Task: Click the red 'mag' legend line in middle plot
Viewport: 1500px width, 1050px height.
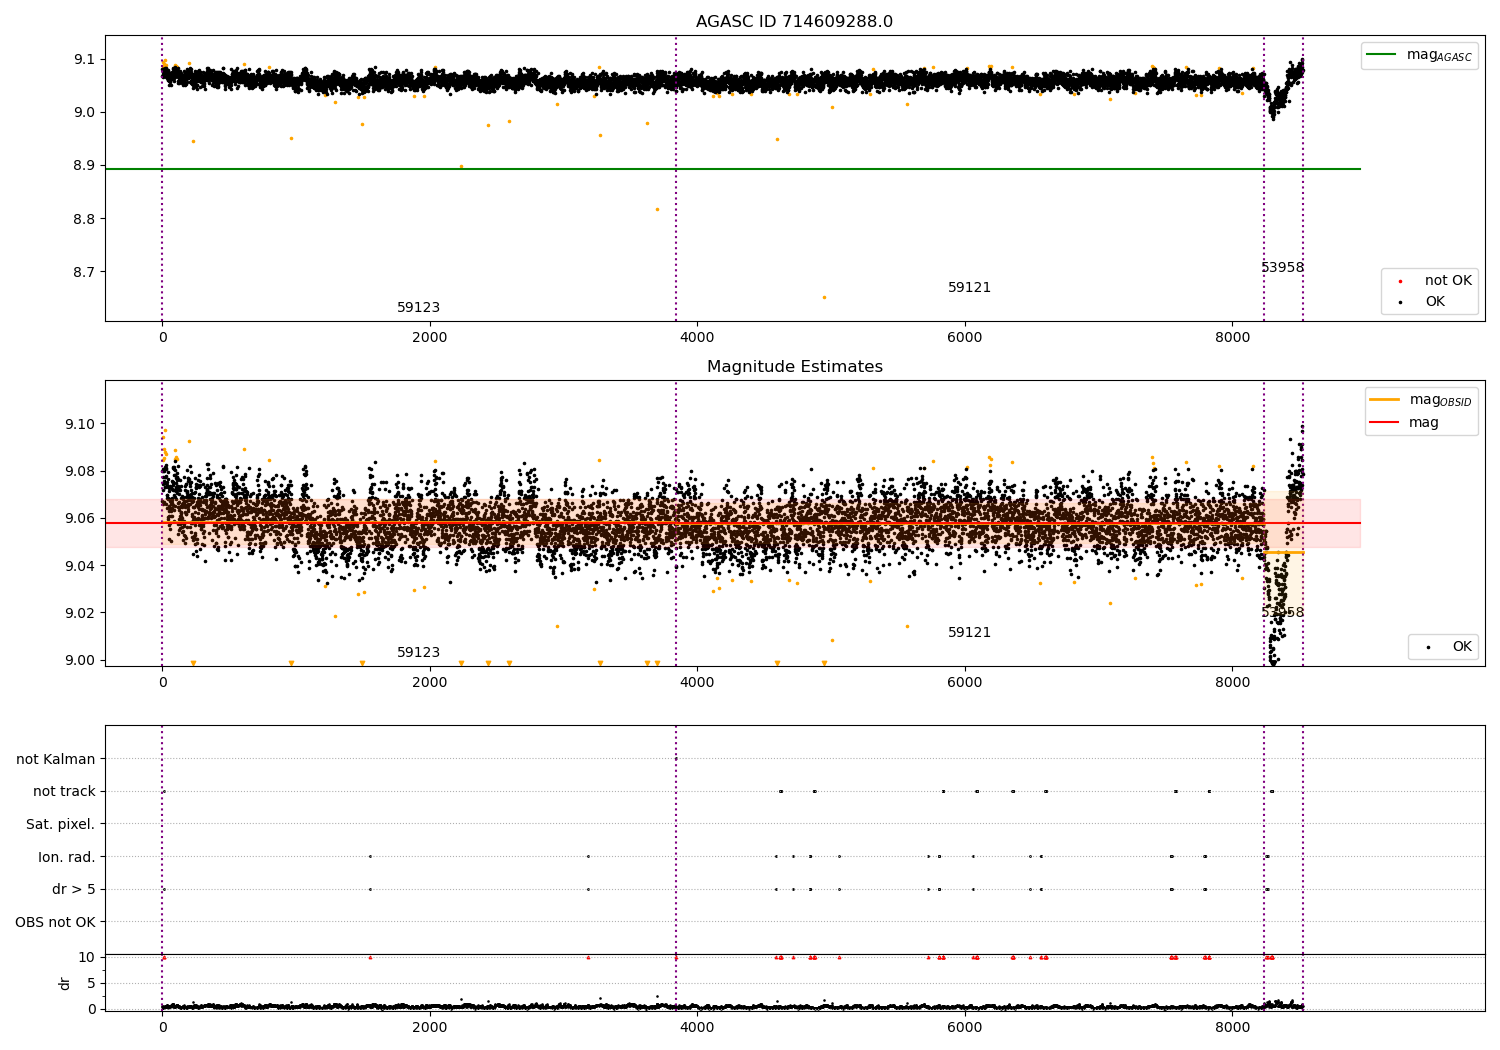Action: (x=1384, y=423)
